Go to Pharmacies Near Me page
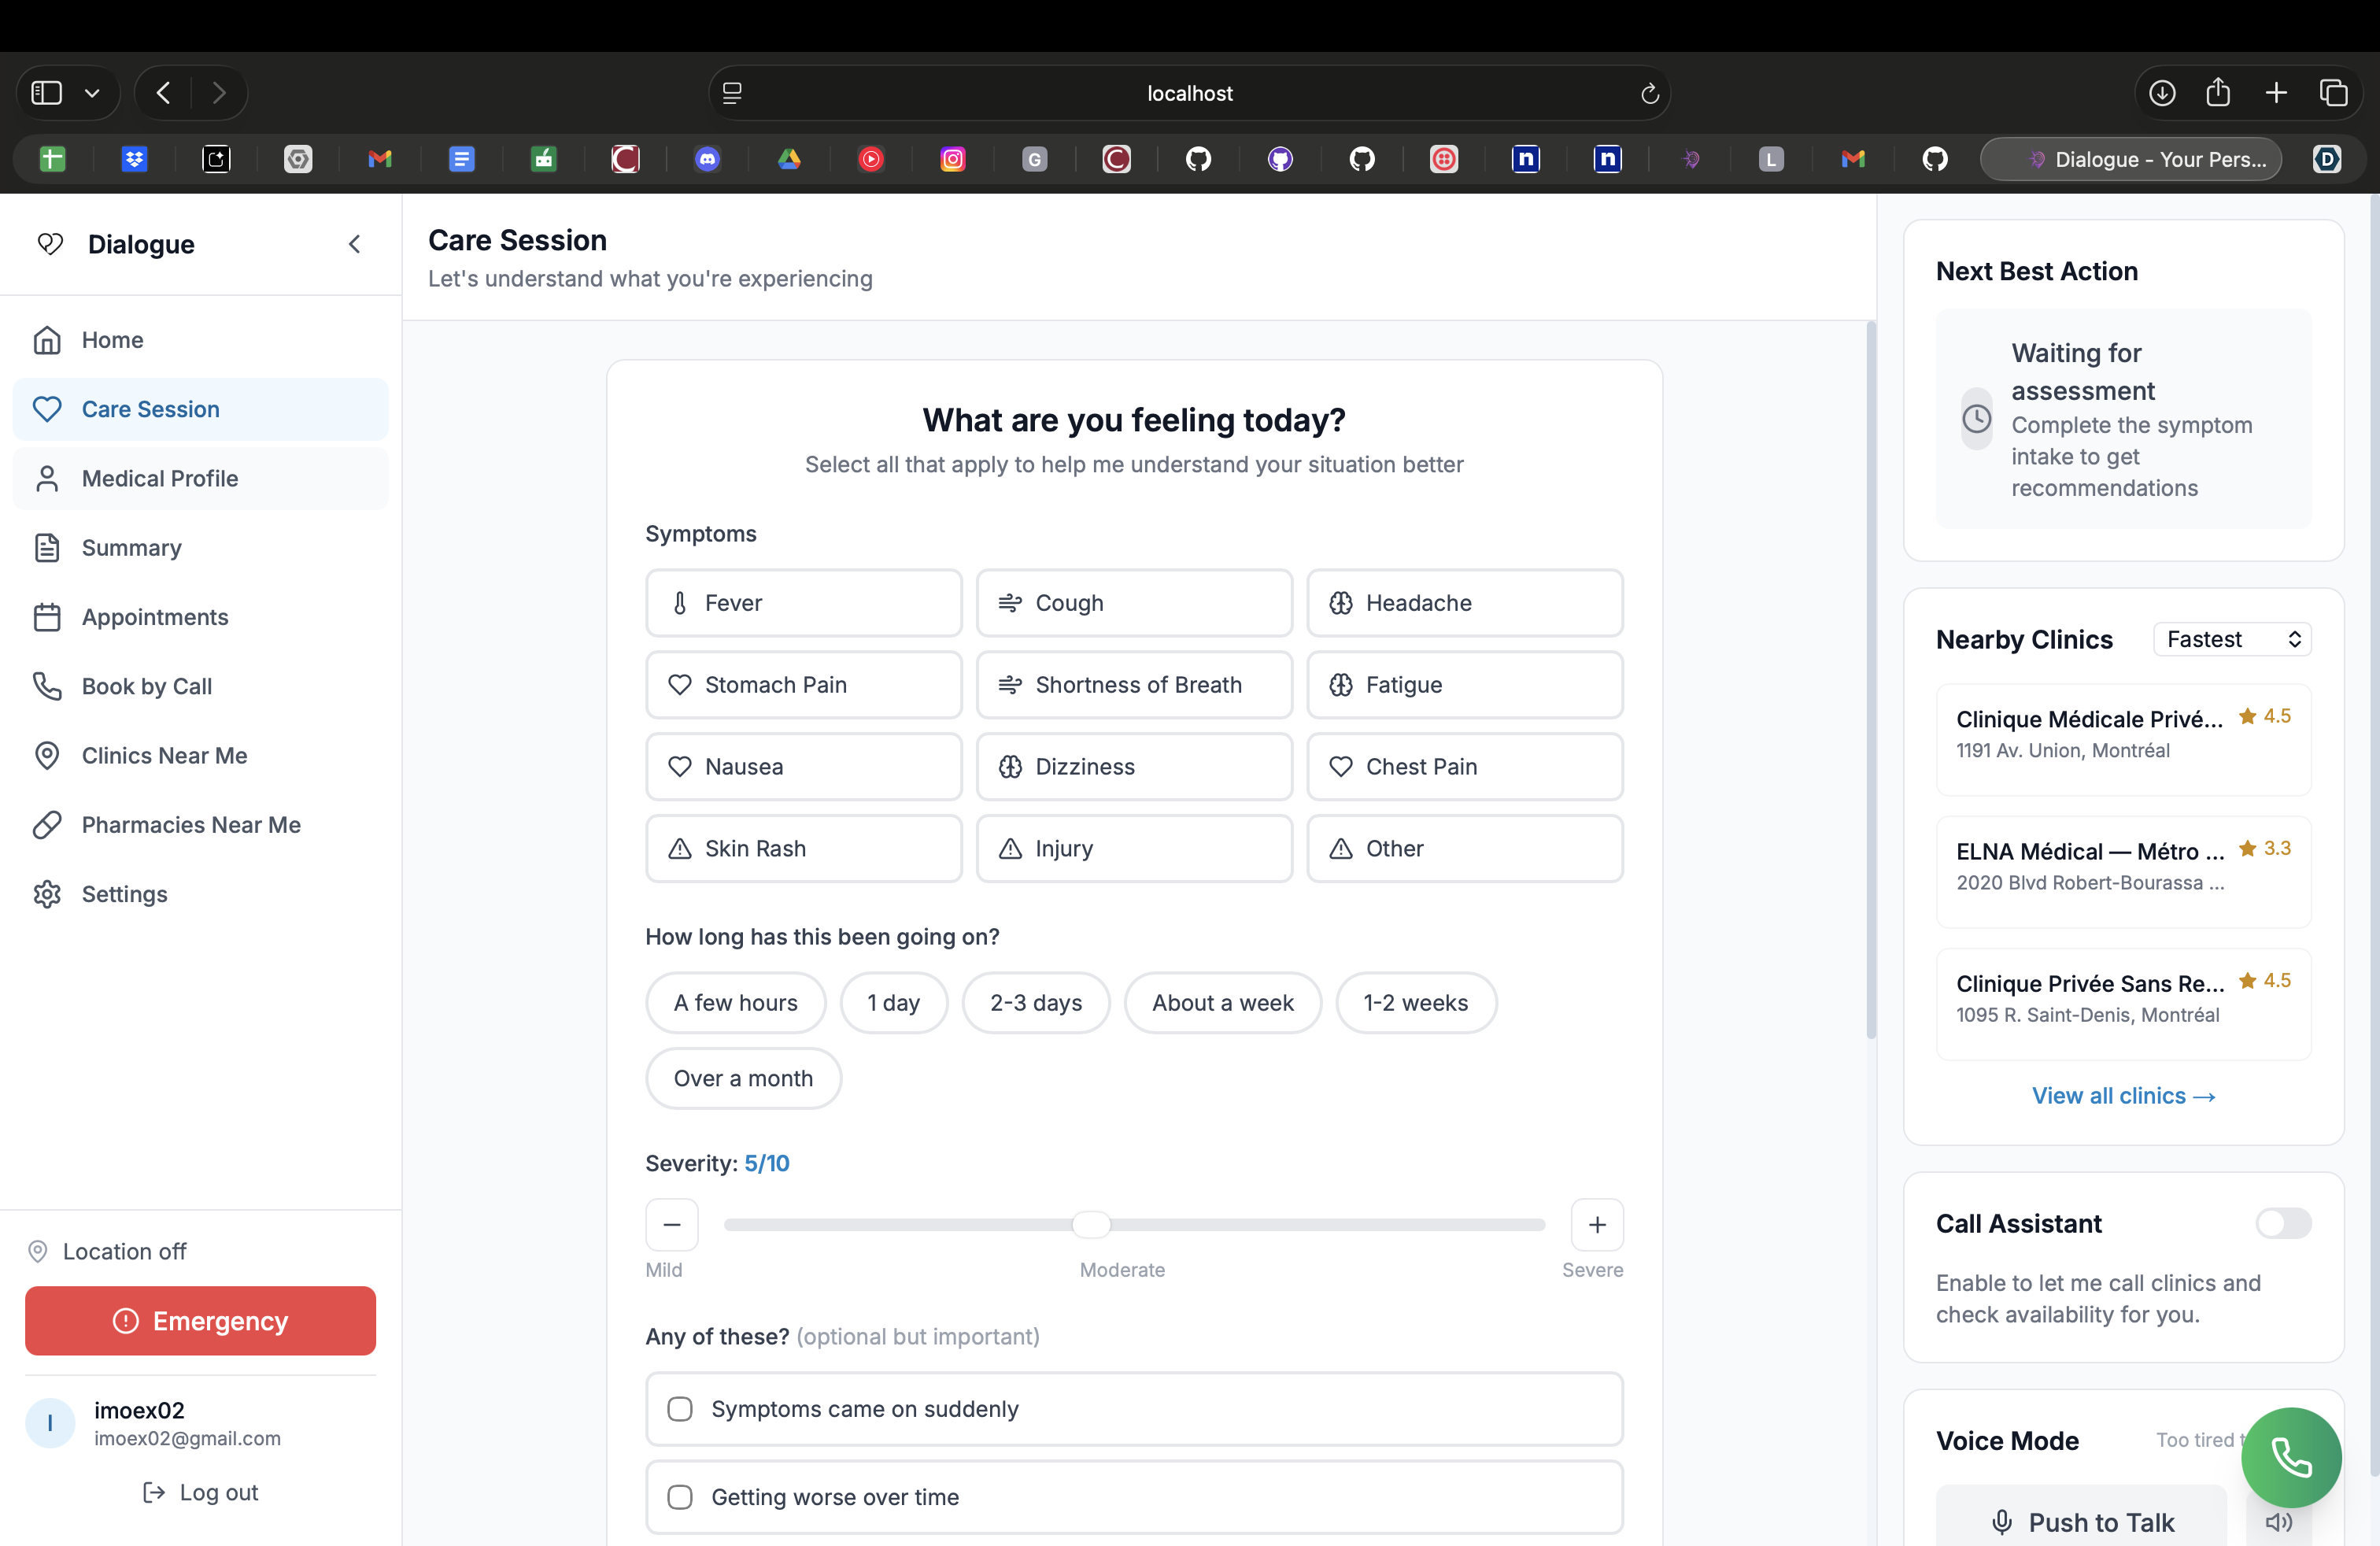The width and height of the screenshot is (2380, 1546). 191,824
